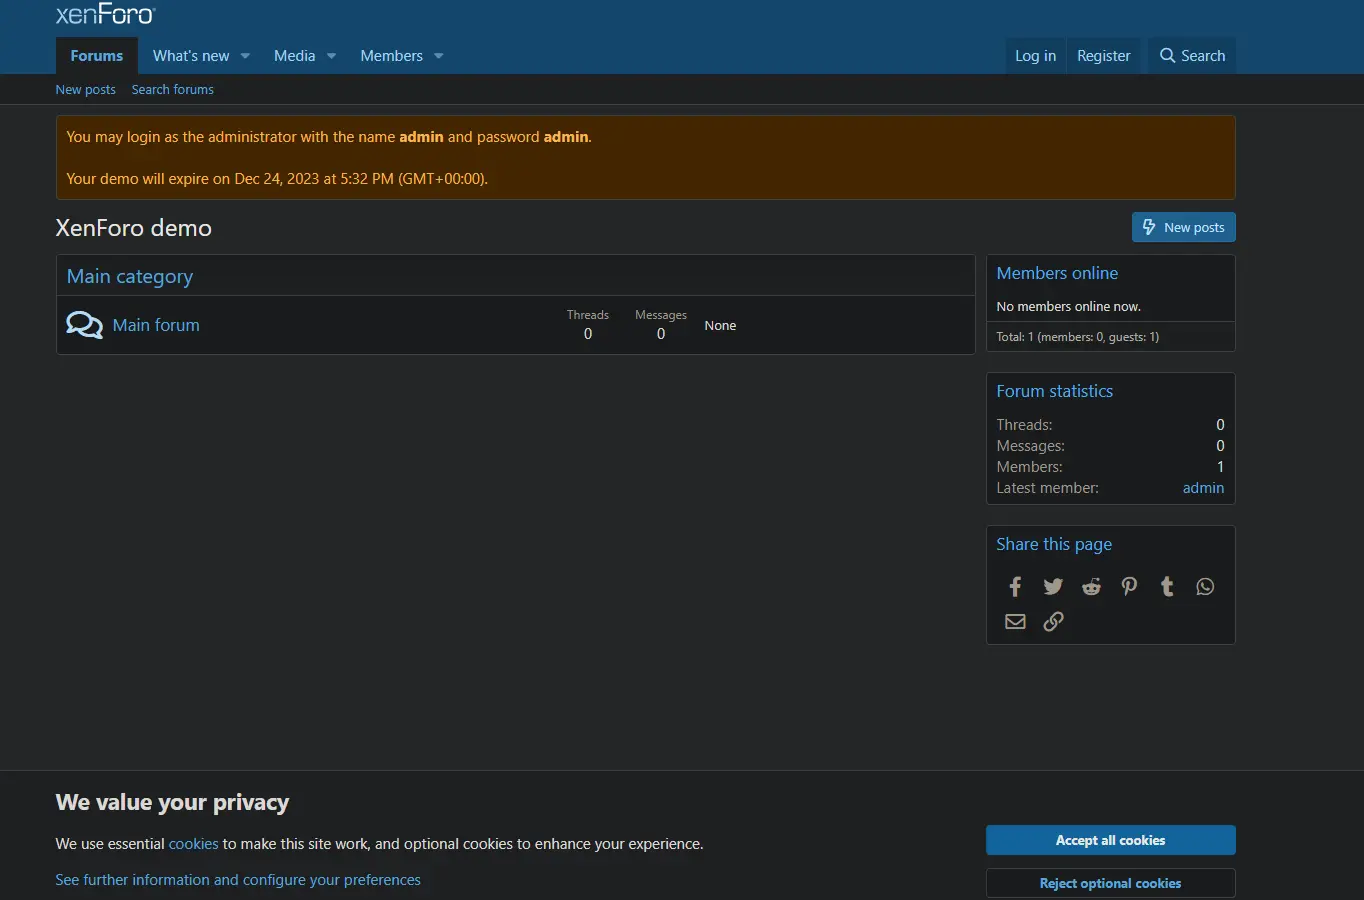This screenshot has height=900, width=1364.
Task: Click the 'We value your privacy' heading
Action: pyautogui.click(x=172, y=802)
